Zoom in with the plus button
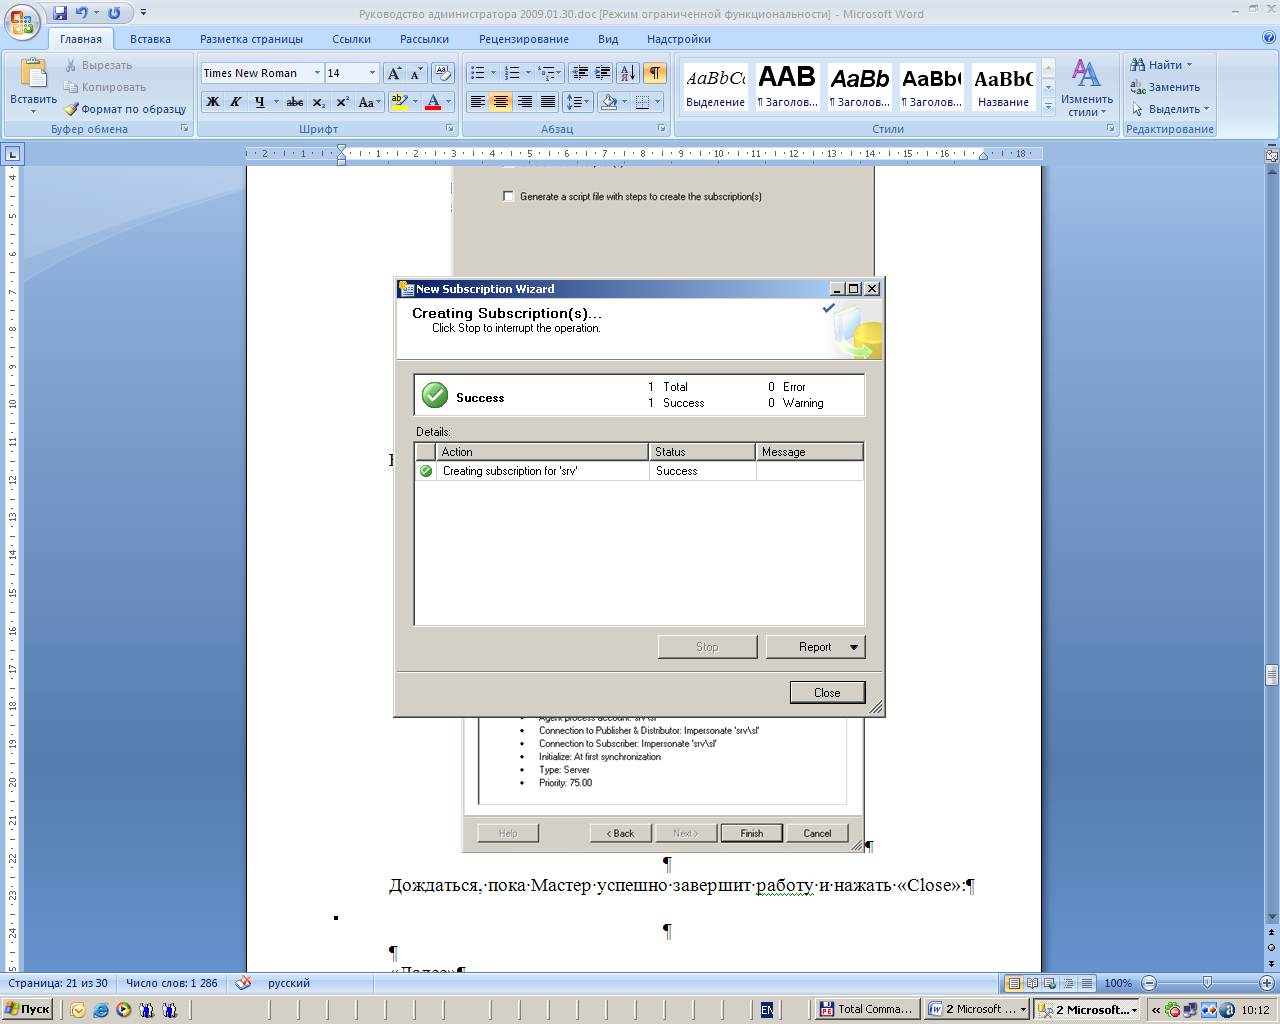 (x=1266, y=983)
